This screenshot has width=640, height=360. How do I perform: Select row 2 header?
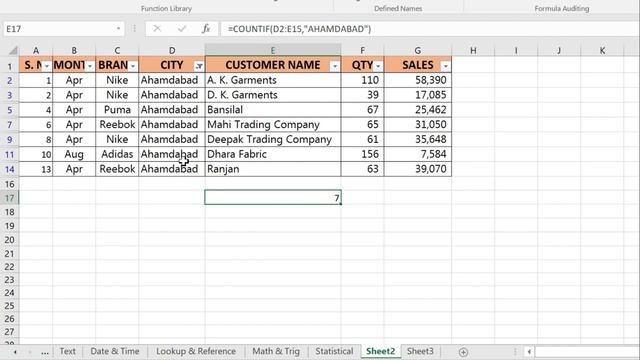pyautogui.click(x=9, y=80)
